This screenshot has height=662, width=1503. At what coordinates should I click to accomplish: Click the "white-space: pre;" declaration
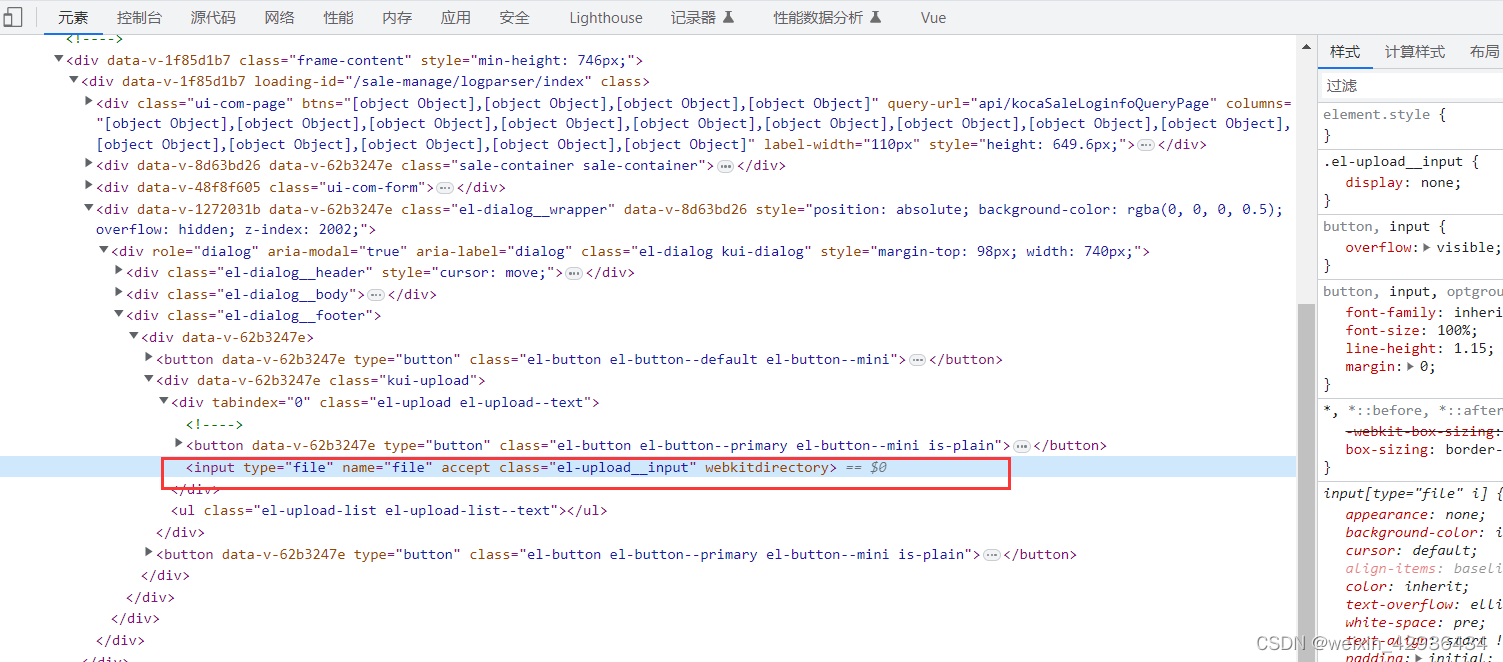click(1415, 623)
